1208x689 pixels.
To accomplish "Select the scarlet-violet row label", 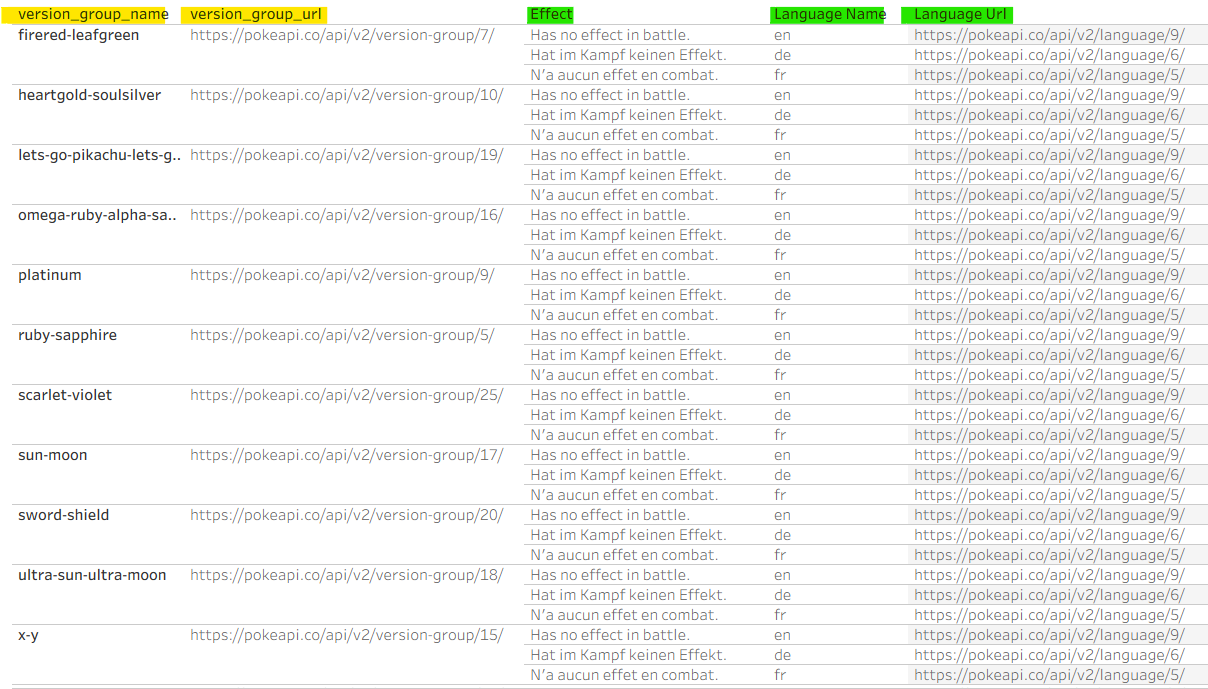I will (65, 395).
